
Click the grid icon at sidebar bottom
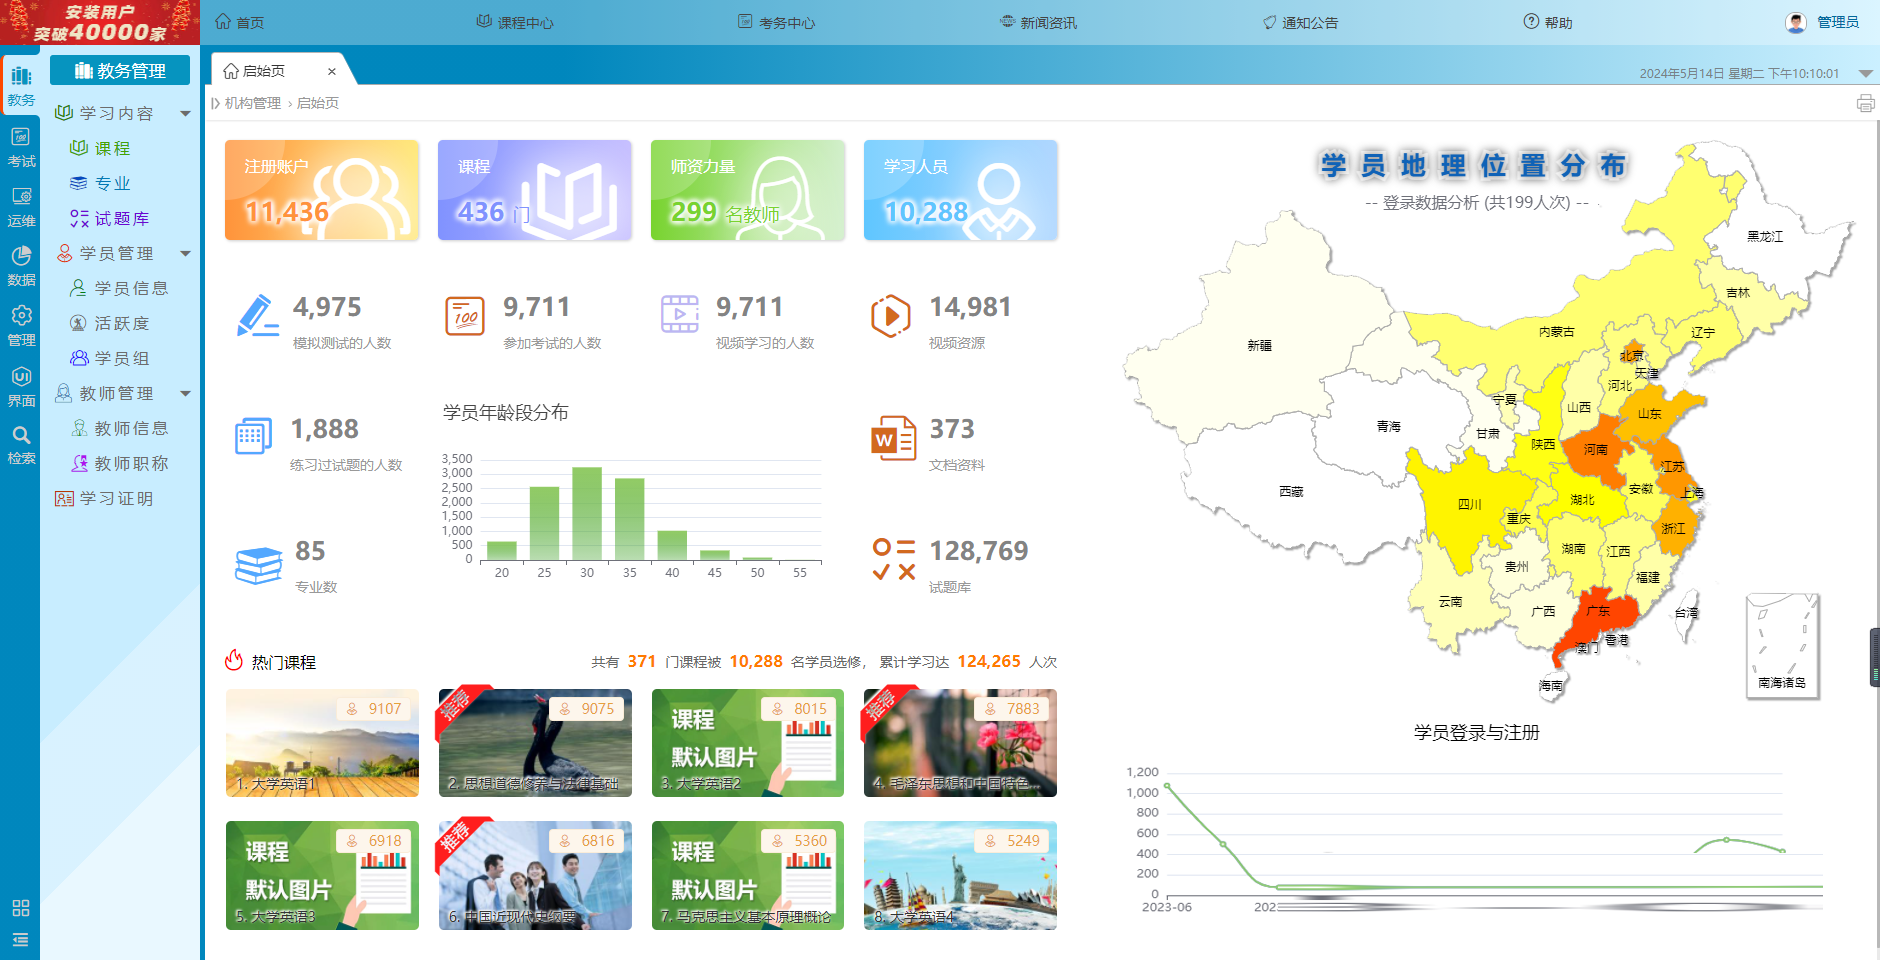click(x=21, y=908)
